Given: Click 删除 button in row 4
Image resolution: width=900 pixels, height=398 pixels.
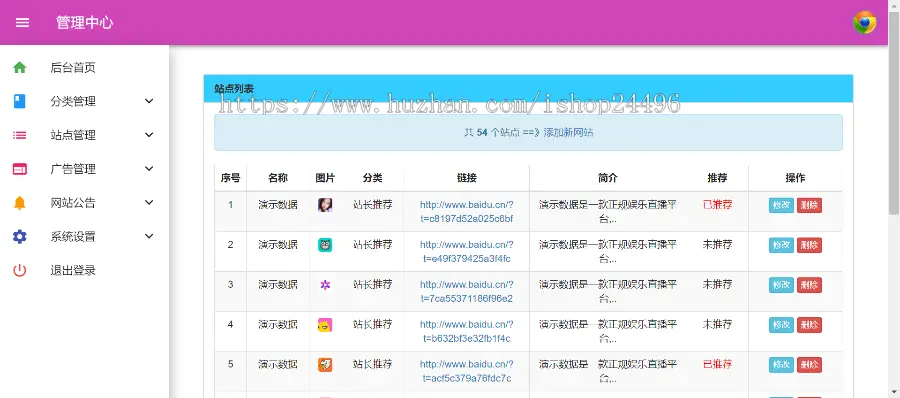Looking at the screenshot, I should click(x=809, y=325).
